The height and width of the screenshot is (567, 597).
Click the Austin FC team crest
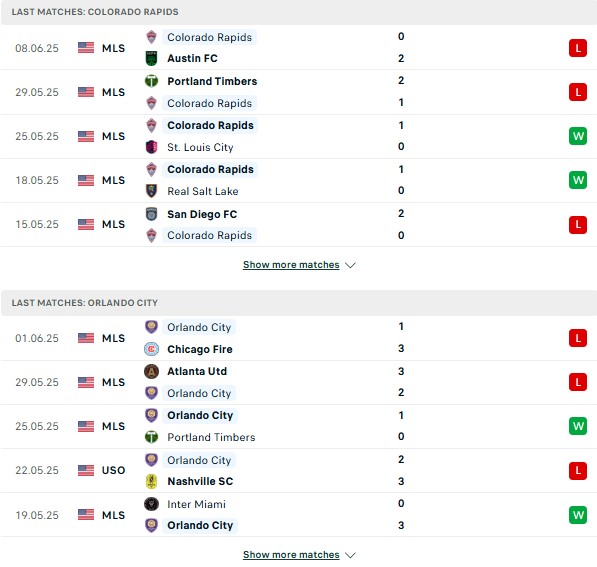[152, 59]
